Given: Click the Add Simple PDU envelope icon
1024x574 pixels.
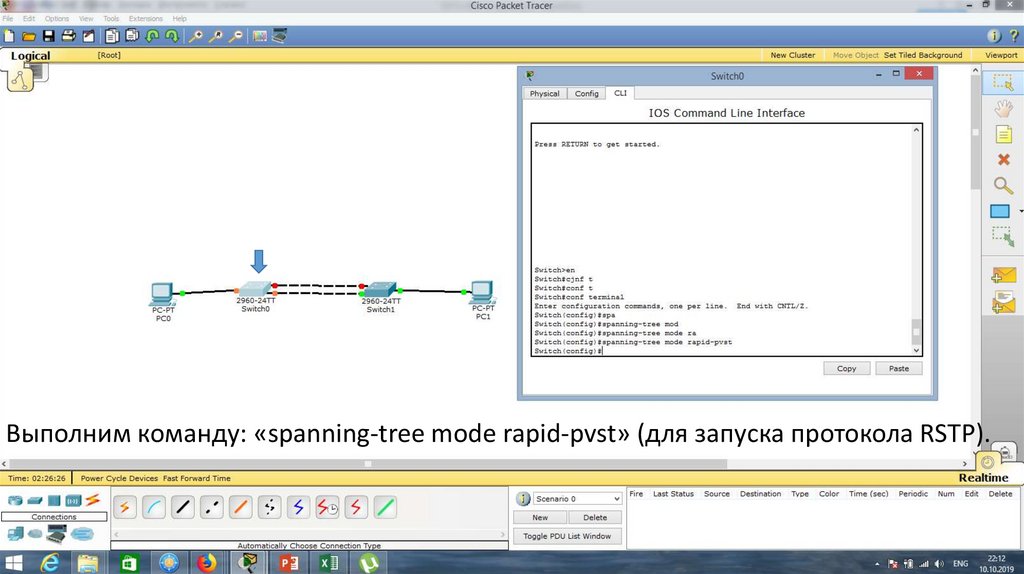Looking at the screenshot, I should click(1001, 275).
